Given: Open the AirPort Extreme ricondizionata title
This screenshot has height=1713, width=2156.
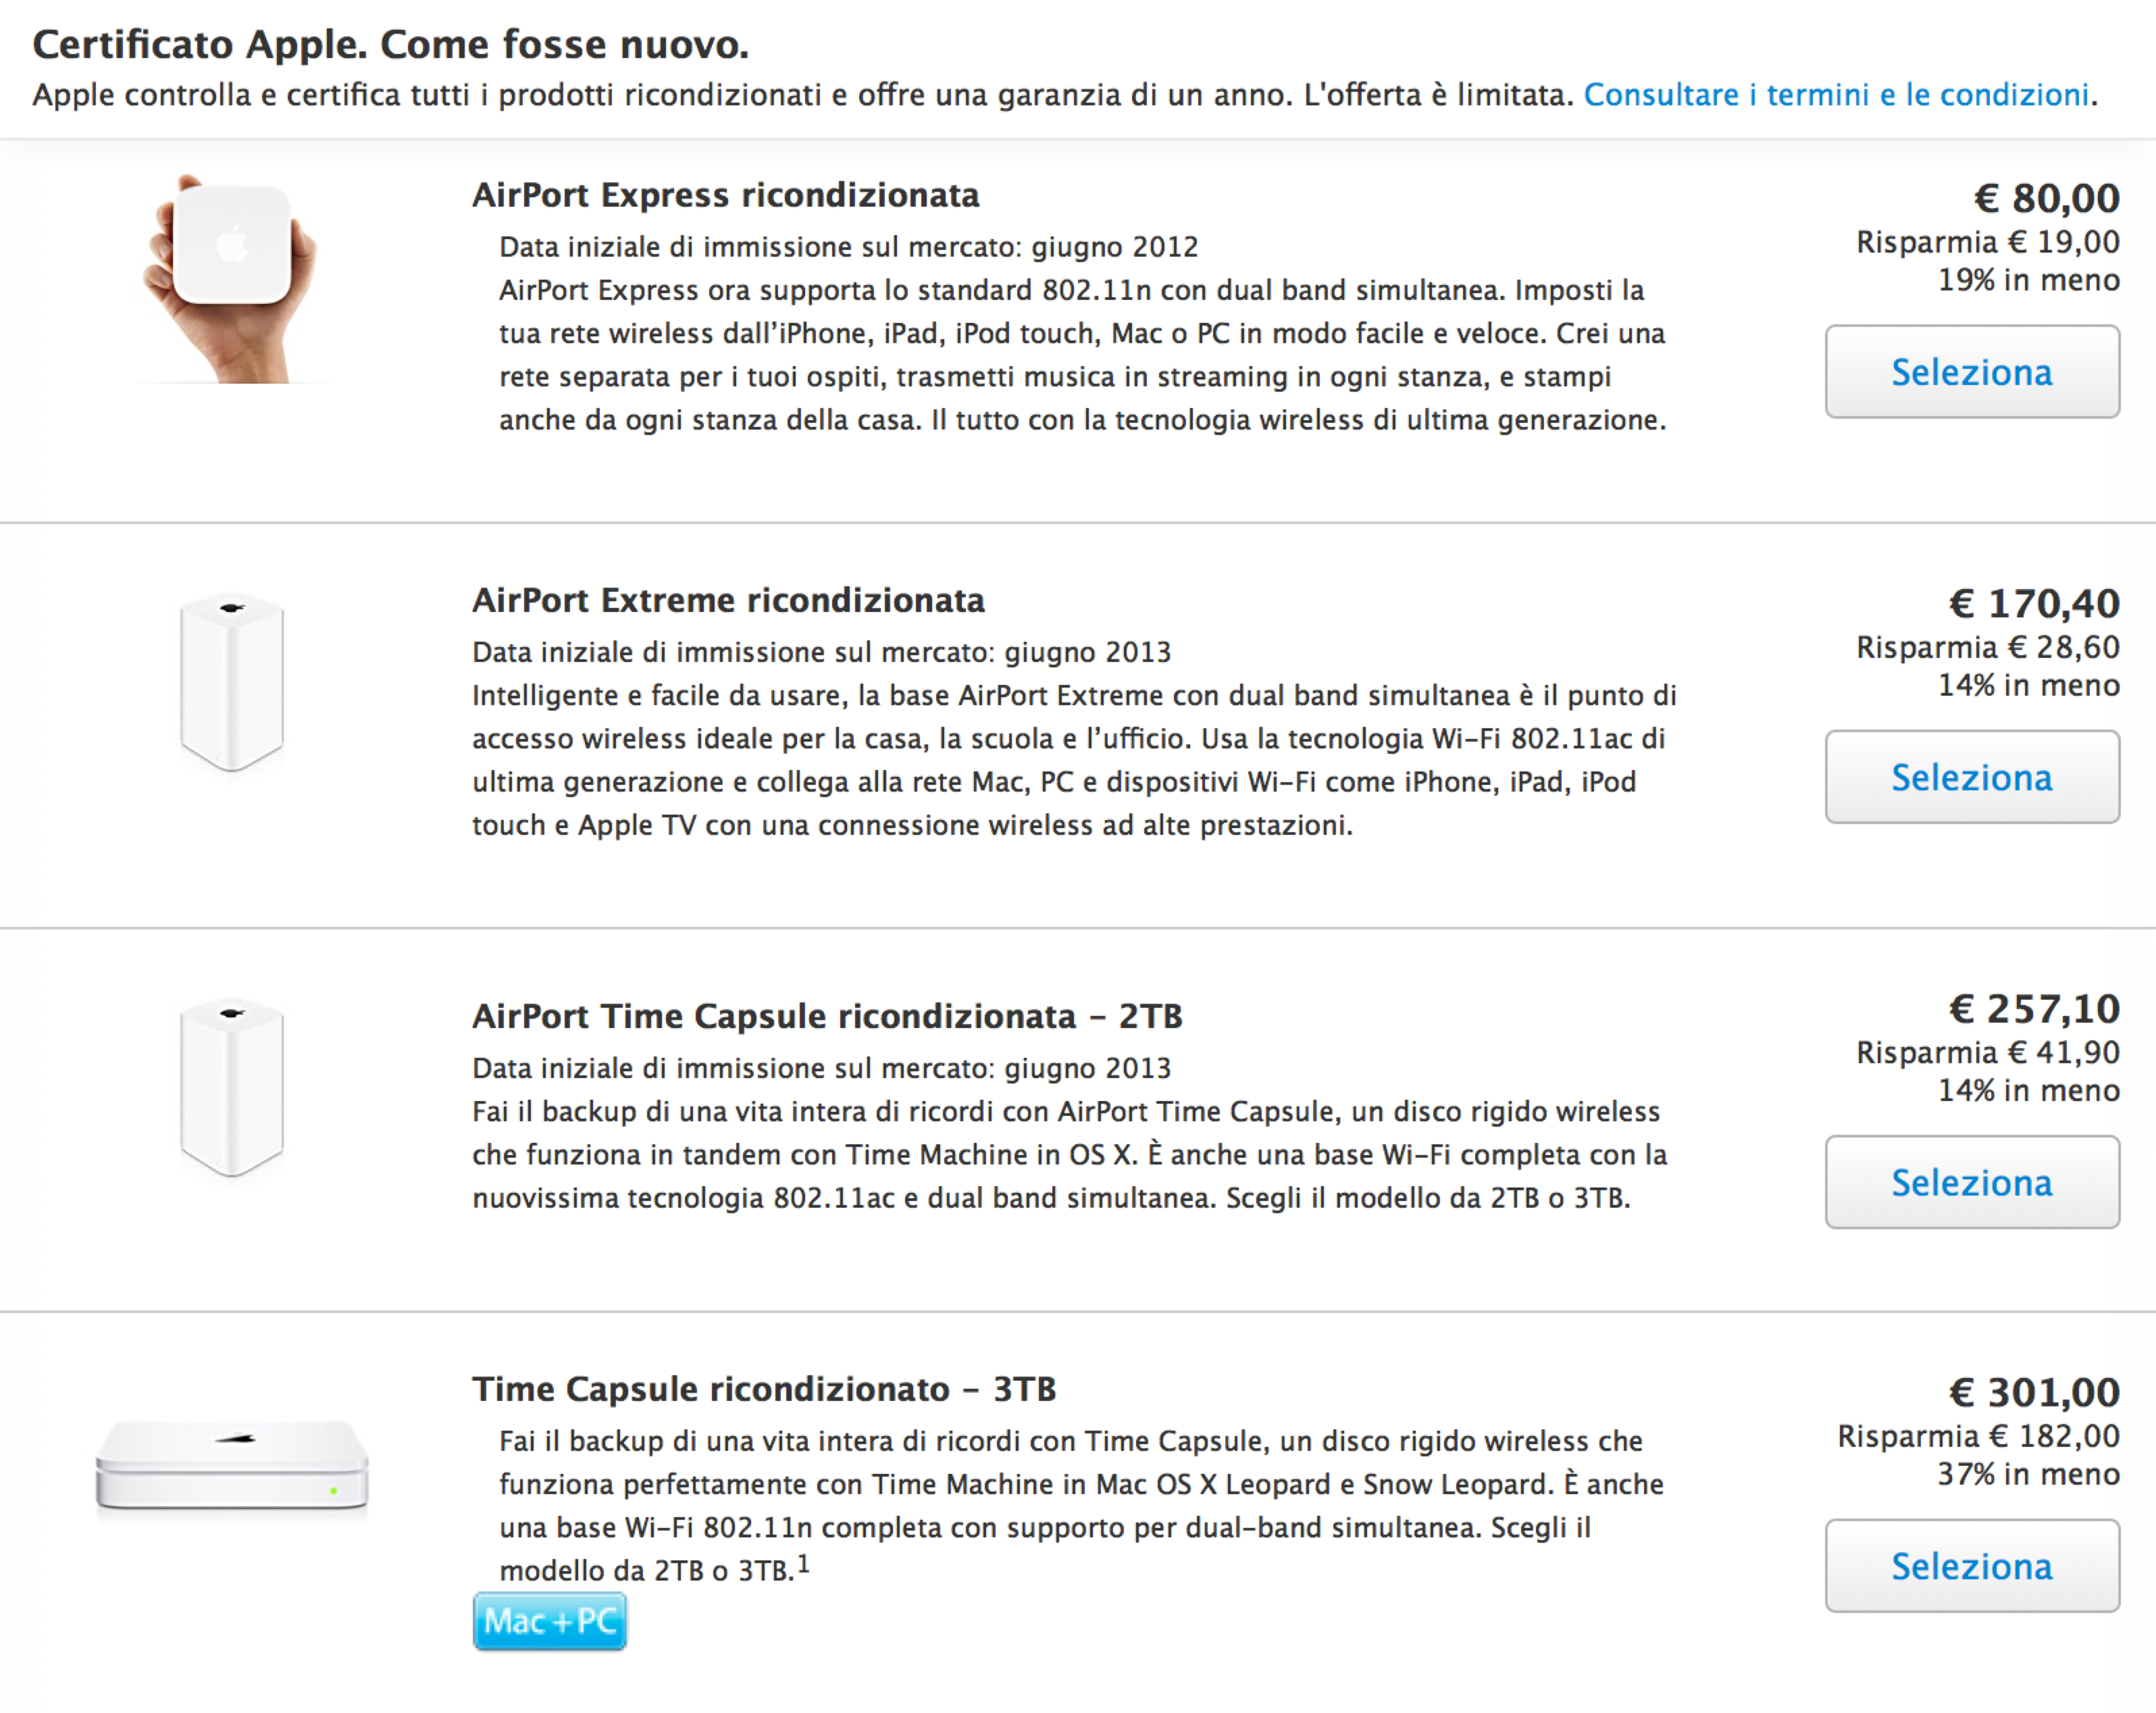Looking at the screenshot, I should tap(728, 600).
